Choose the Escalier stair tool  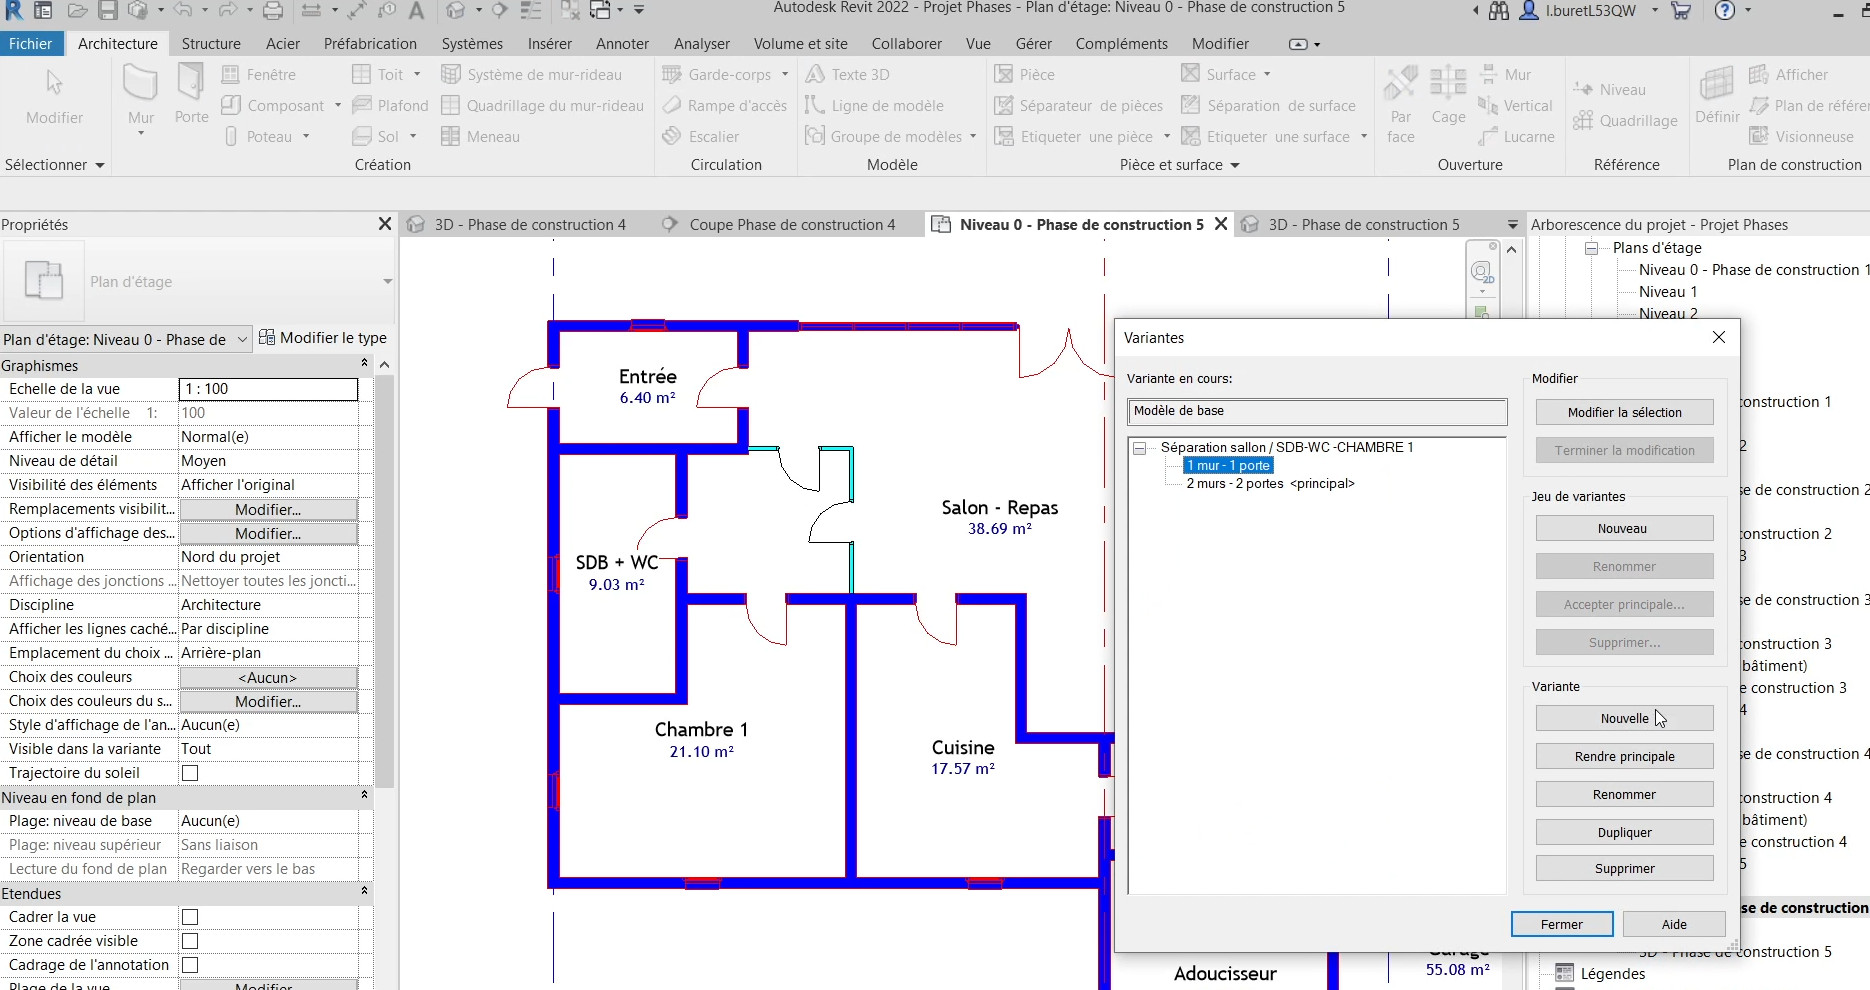(701, 137)
